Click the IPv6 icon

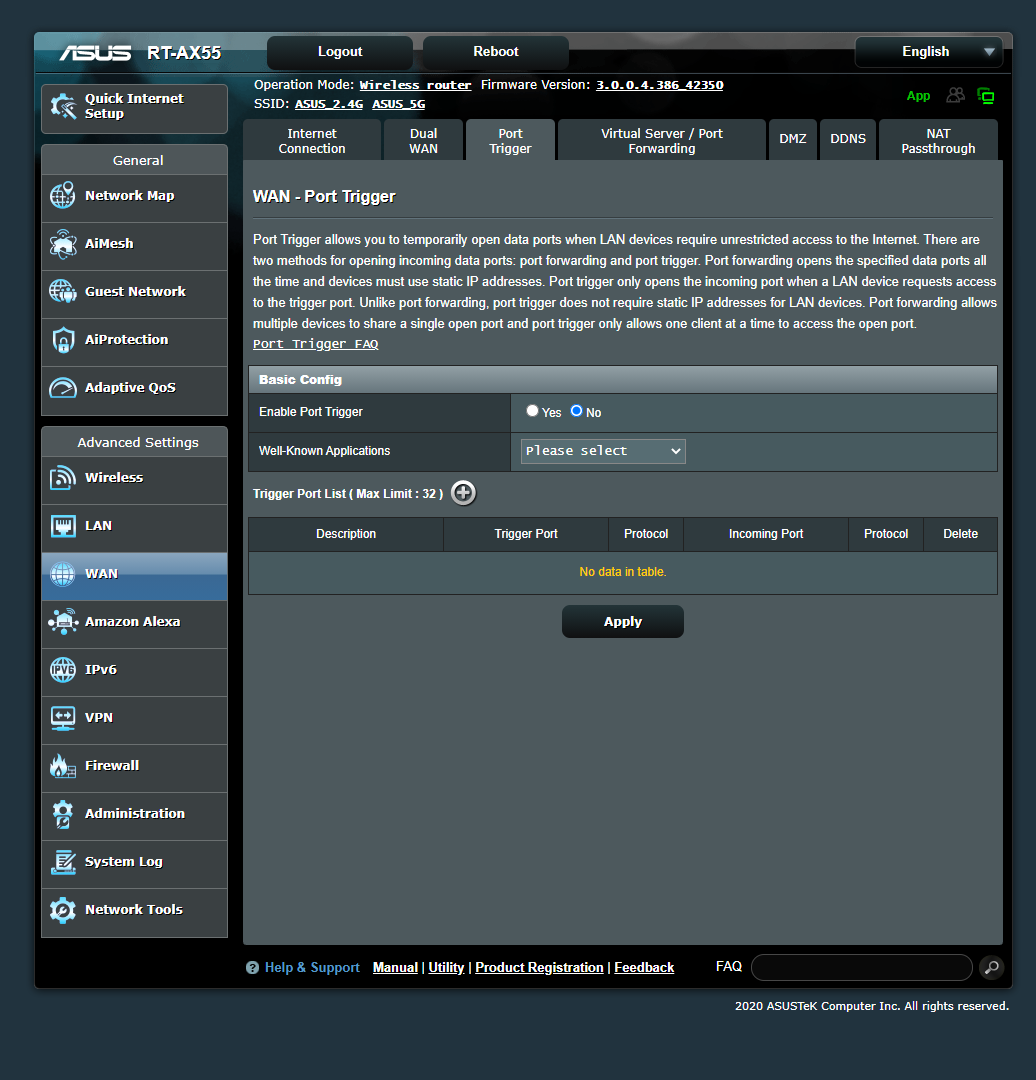[63, 669]
